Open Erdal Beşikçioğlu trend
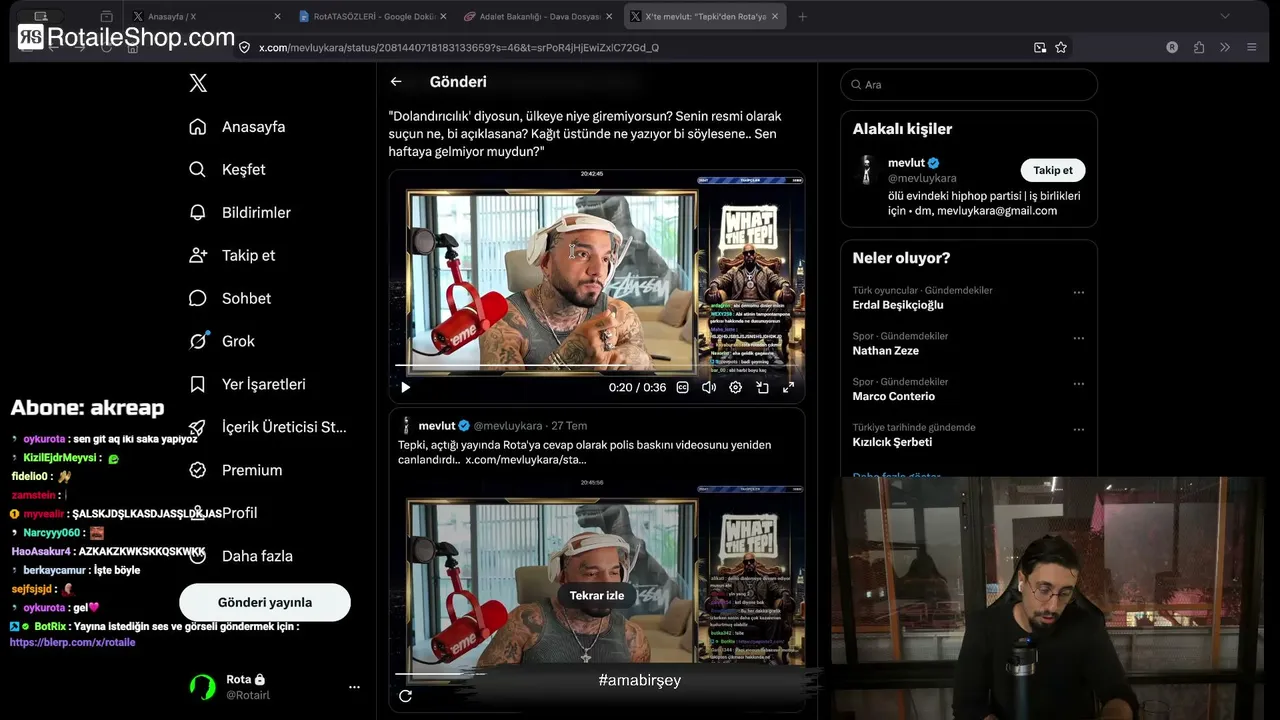 (898, 305)
